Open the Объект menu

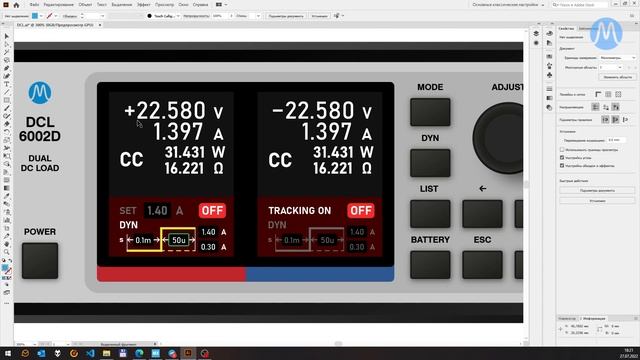(x=85, y=5)
